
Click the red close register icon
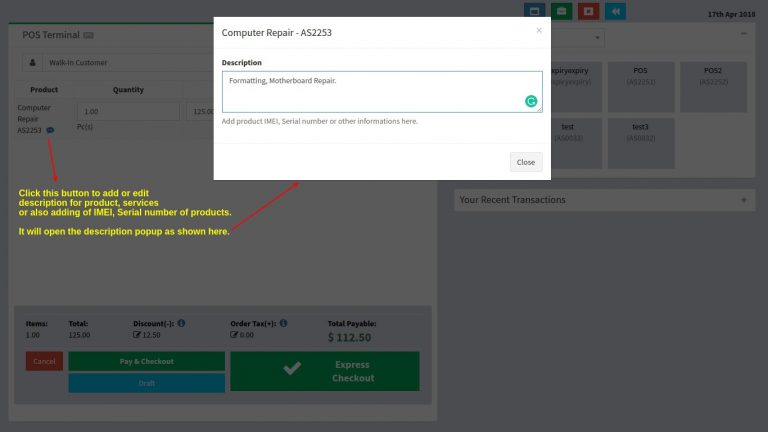pos(589,11)
